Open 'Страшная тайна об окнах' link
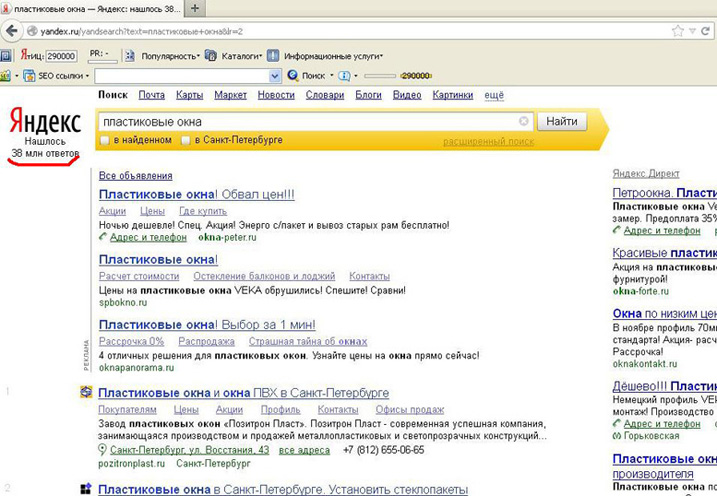Image resolution: width=717 pixels, height=496 pixels. click(308, 341)
